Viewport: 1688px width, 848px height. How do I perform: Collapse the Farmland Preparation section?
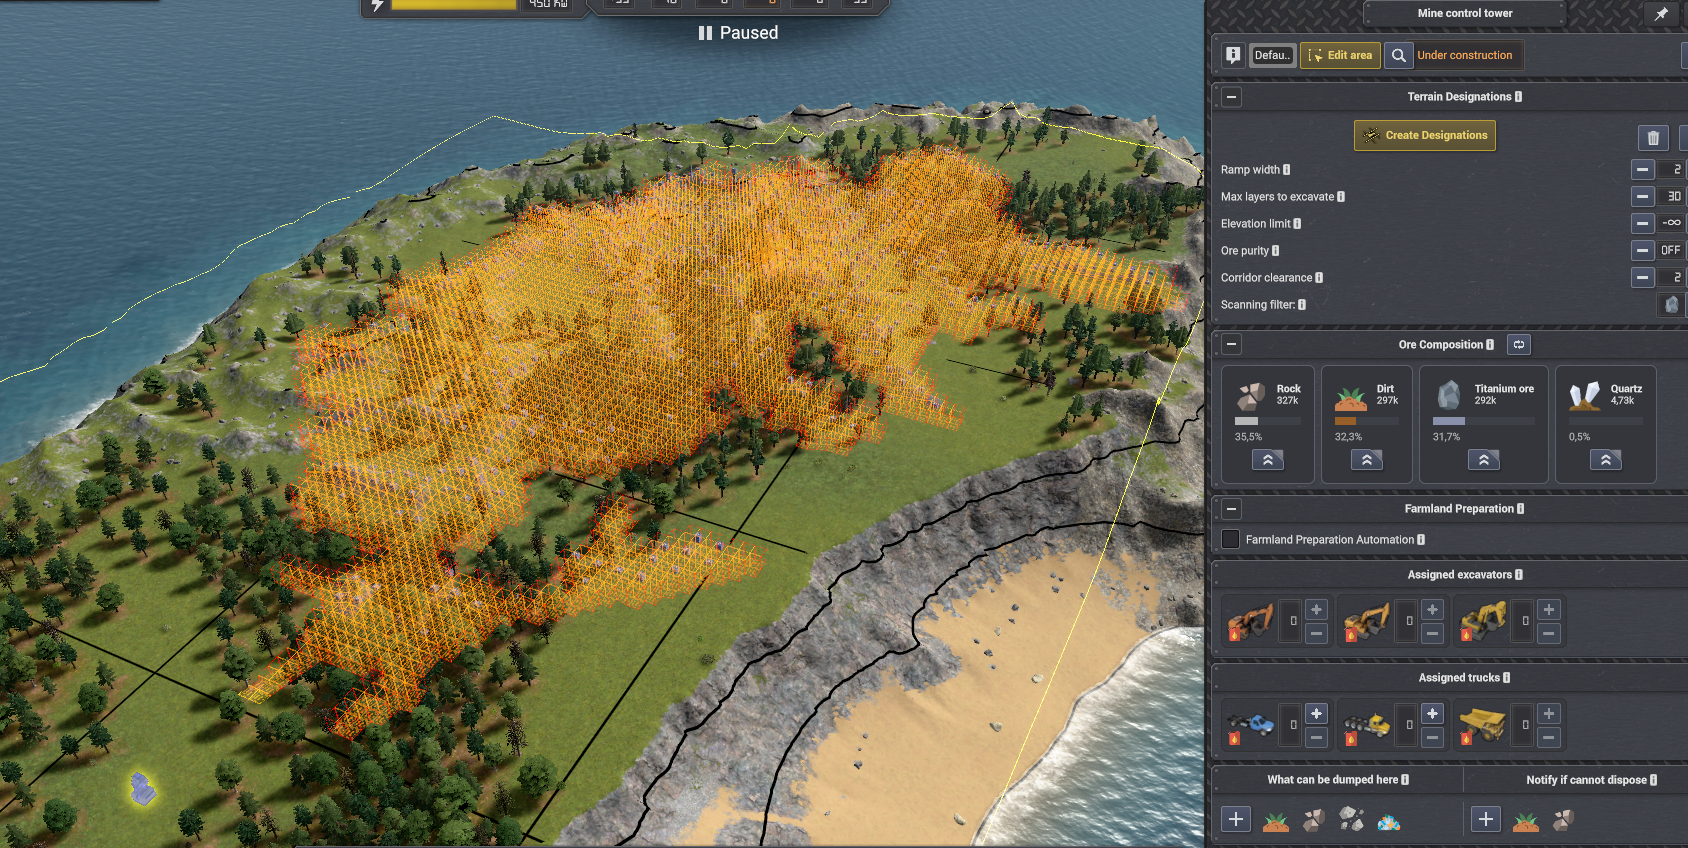[x=1231, y=509]
